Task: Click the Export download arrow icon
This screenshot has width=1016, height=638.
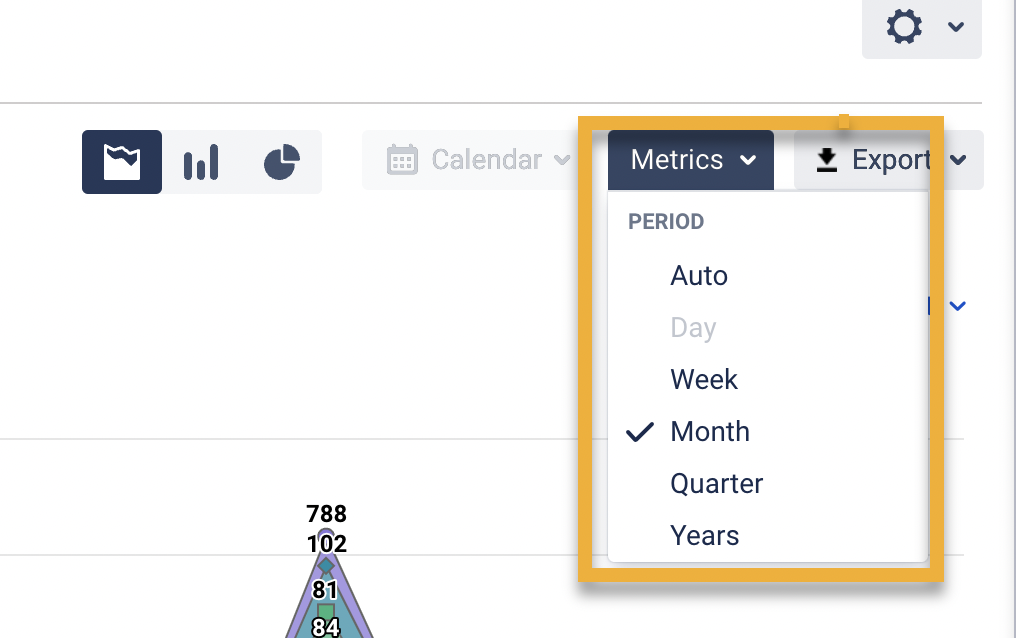Action: click(826, 160)
